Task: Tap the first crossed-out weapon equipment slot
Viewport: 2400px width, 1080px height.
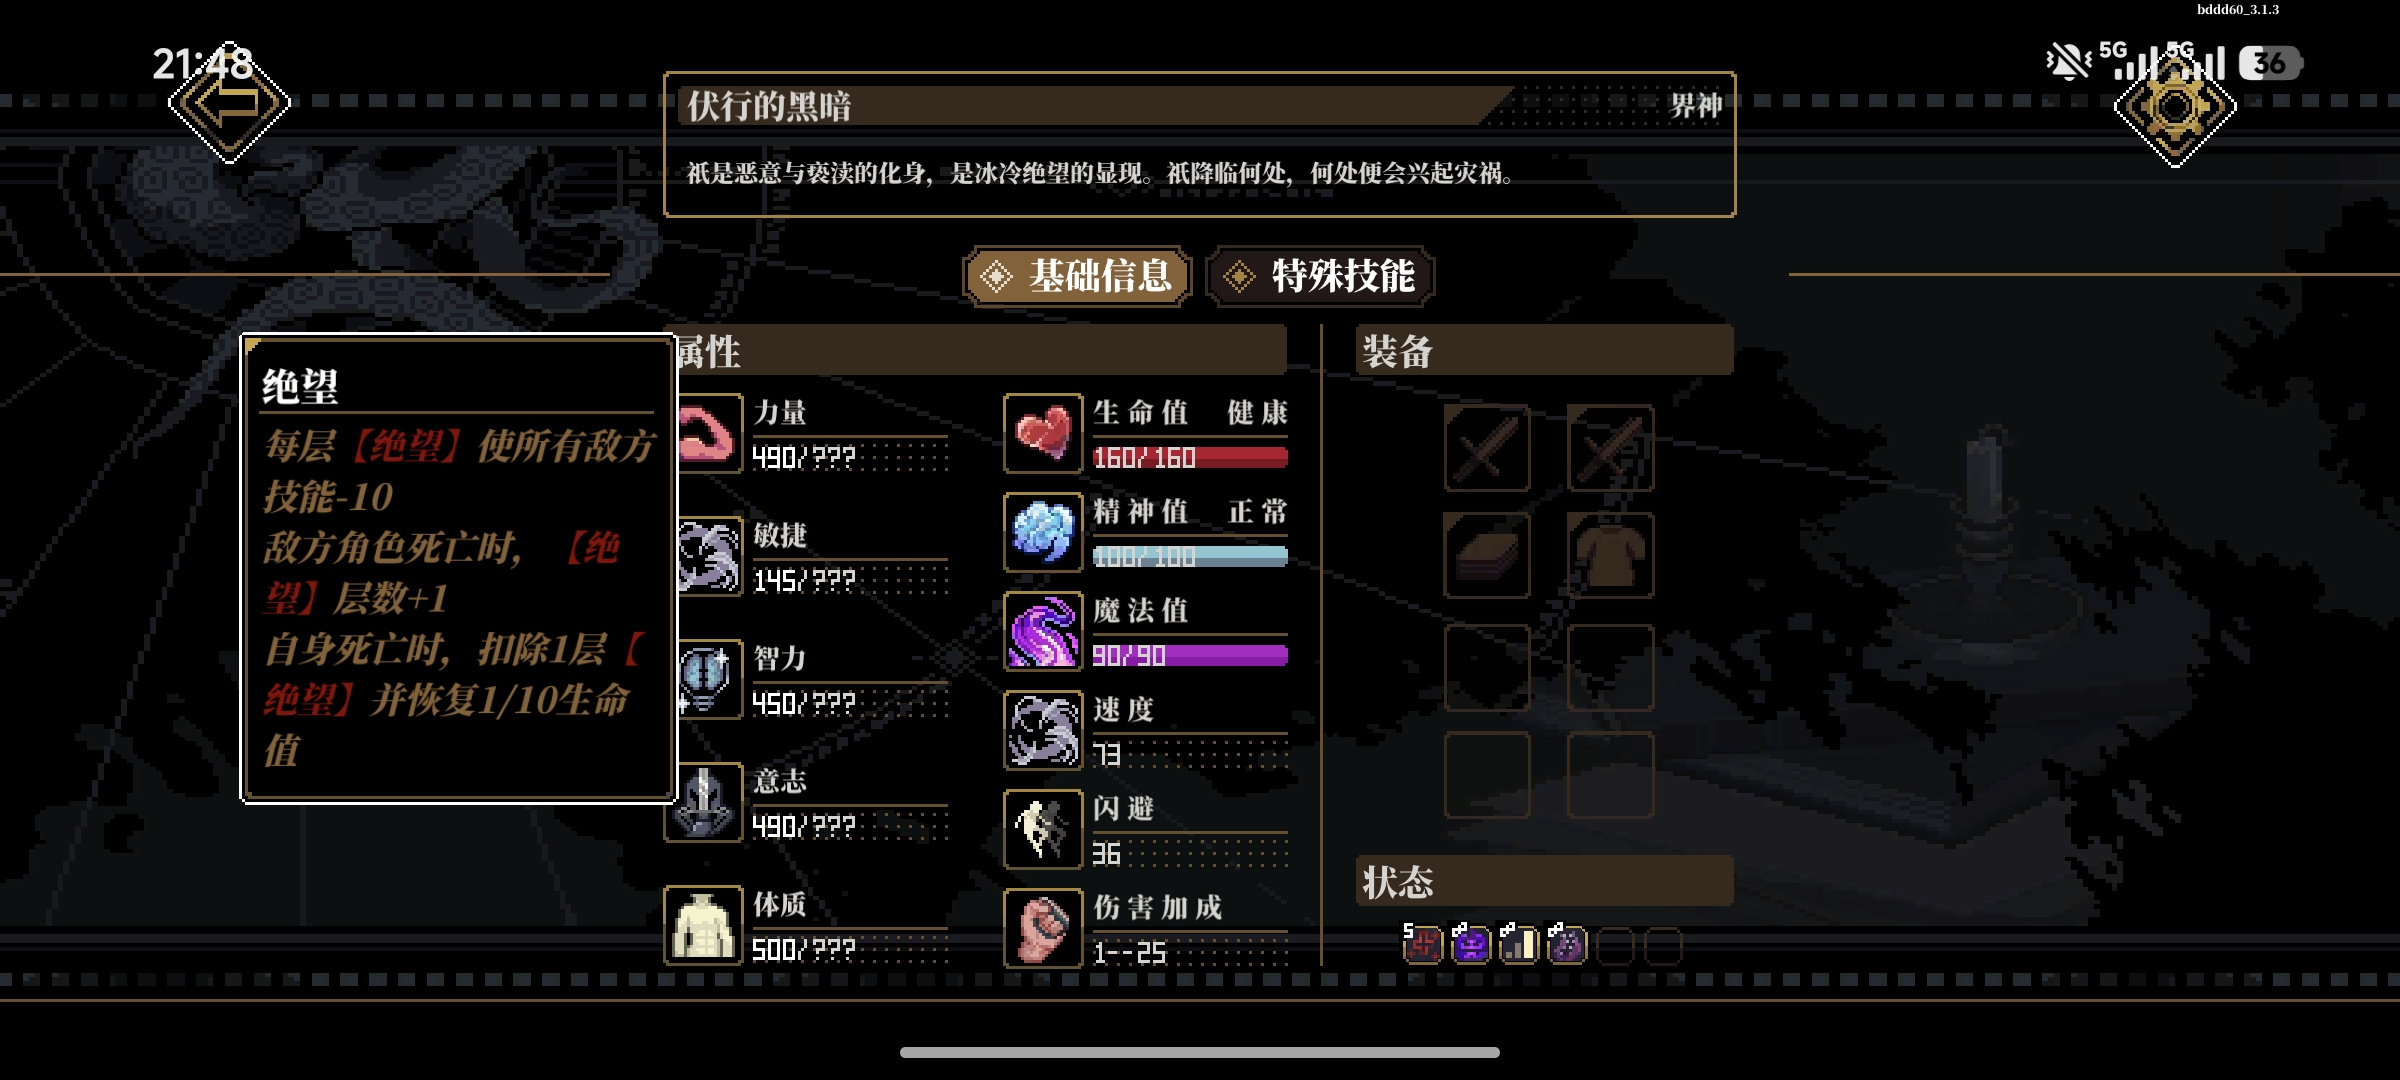Action: click(1487, 448)
